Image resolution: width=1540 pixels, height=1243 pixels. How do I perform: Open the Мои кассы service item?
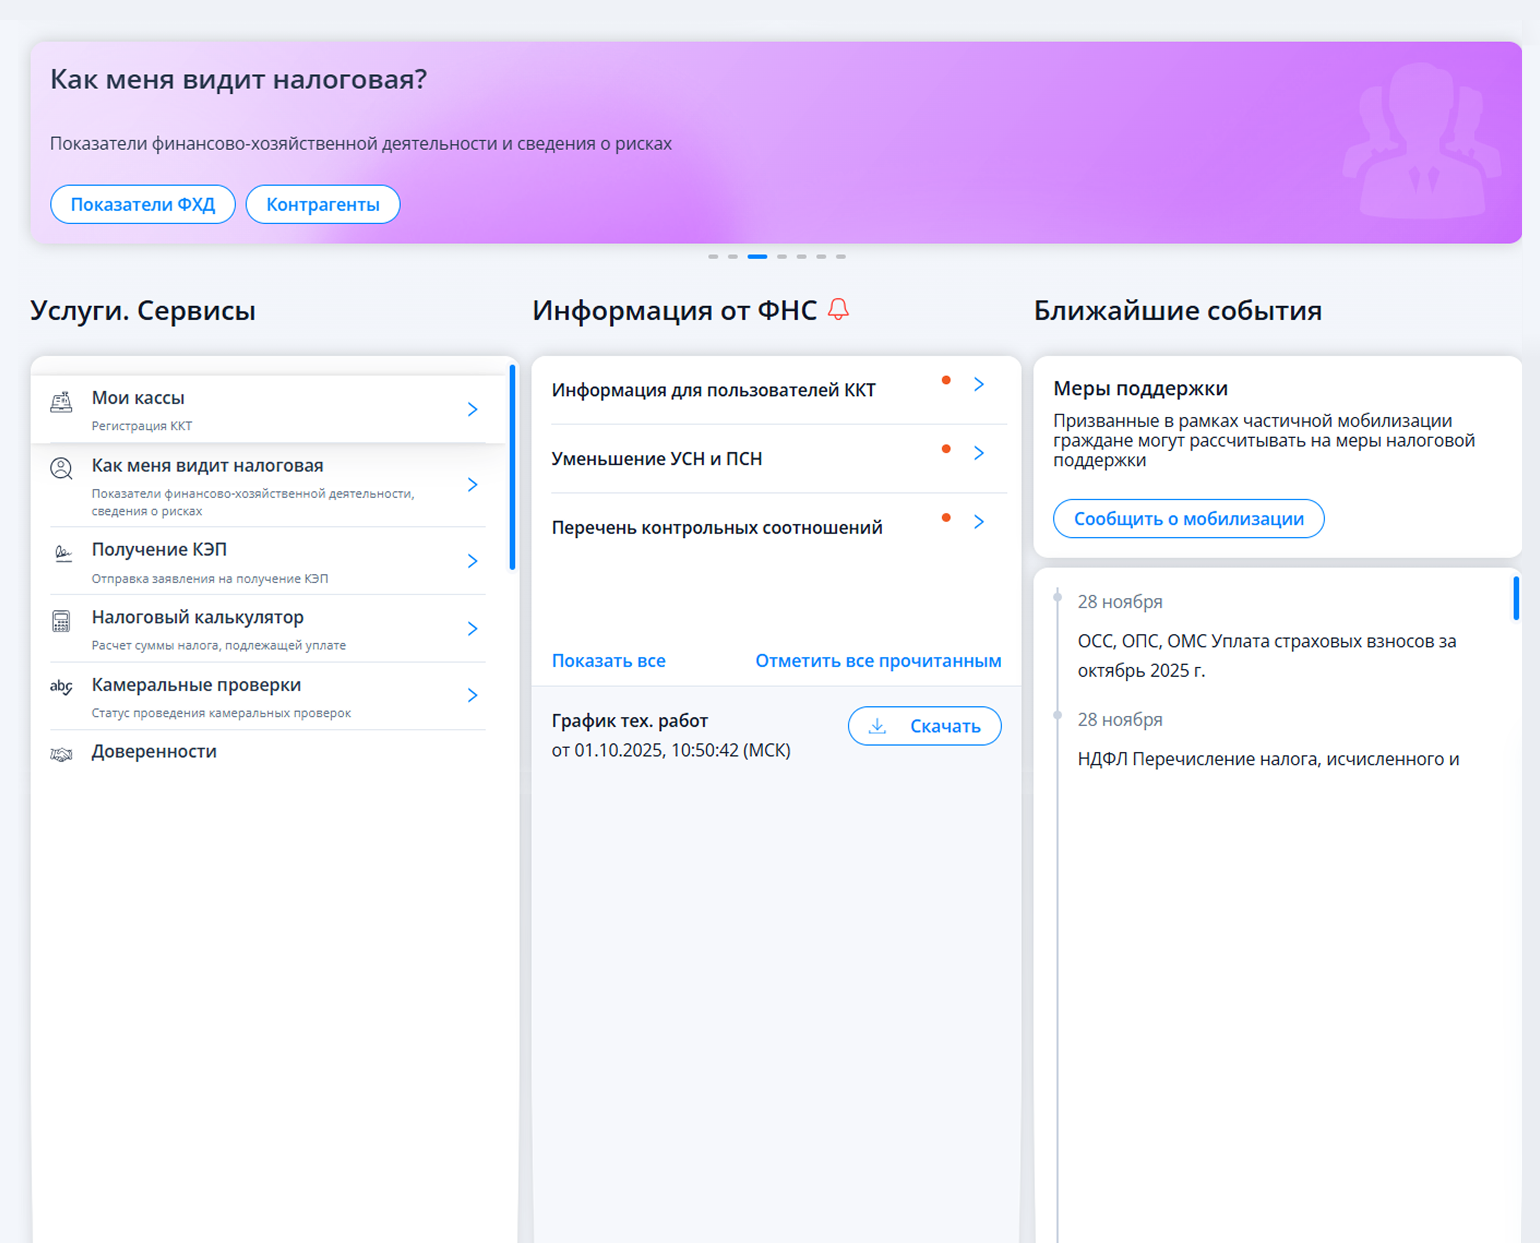pyautogui.click(x=268, y=409)
